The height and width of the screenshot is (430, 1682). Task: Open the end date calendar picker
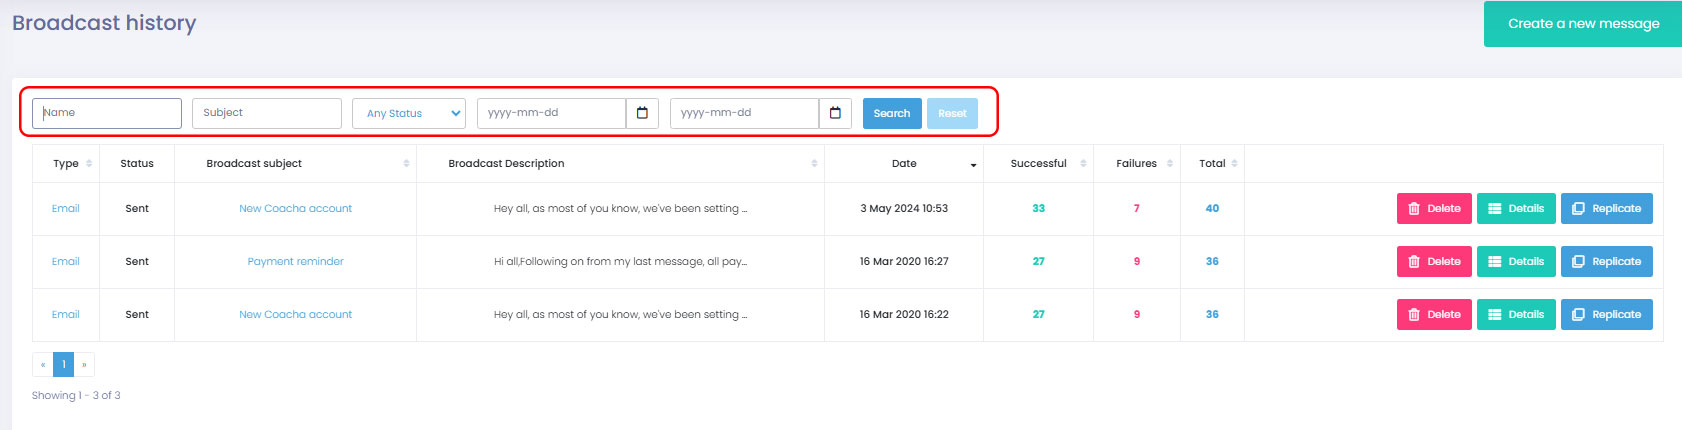(x=835, y=113)
